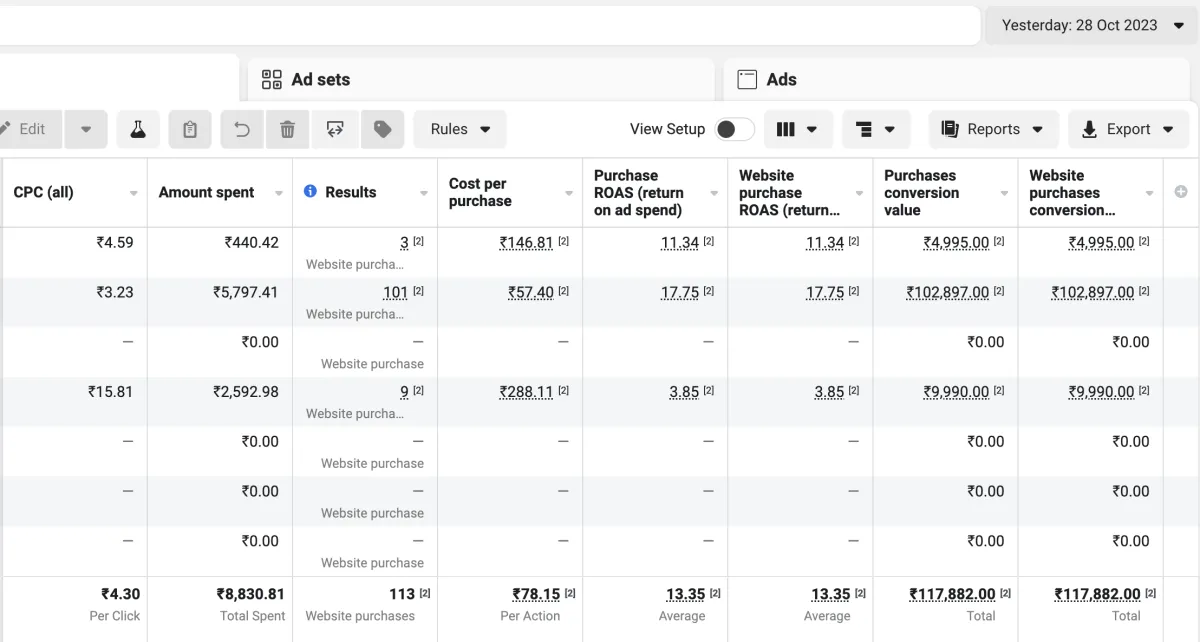Viewport: 1200px width, 642px height.
Task: Click amount spent ₹5,797.41
Action: [245, 292]
